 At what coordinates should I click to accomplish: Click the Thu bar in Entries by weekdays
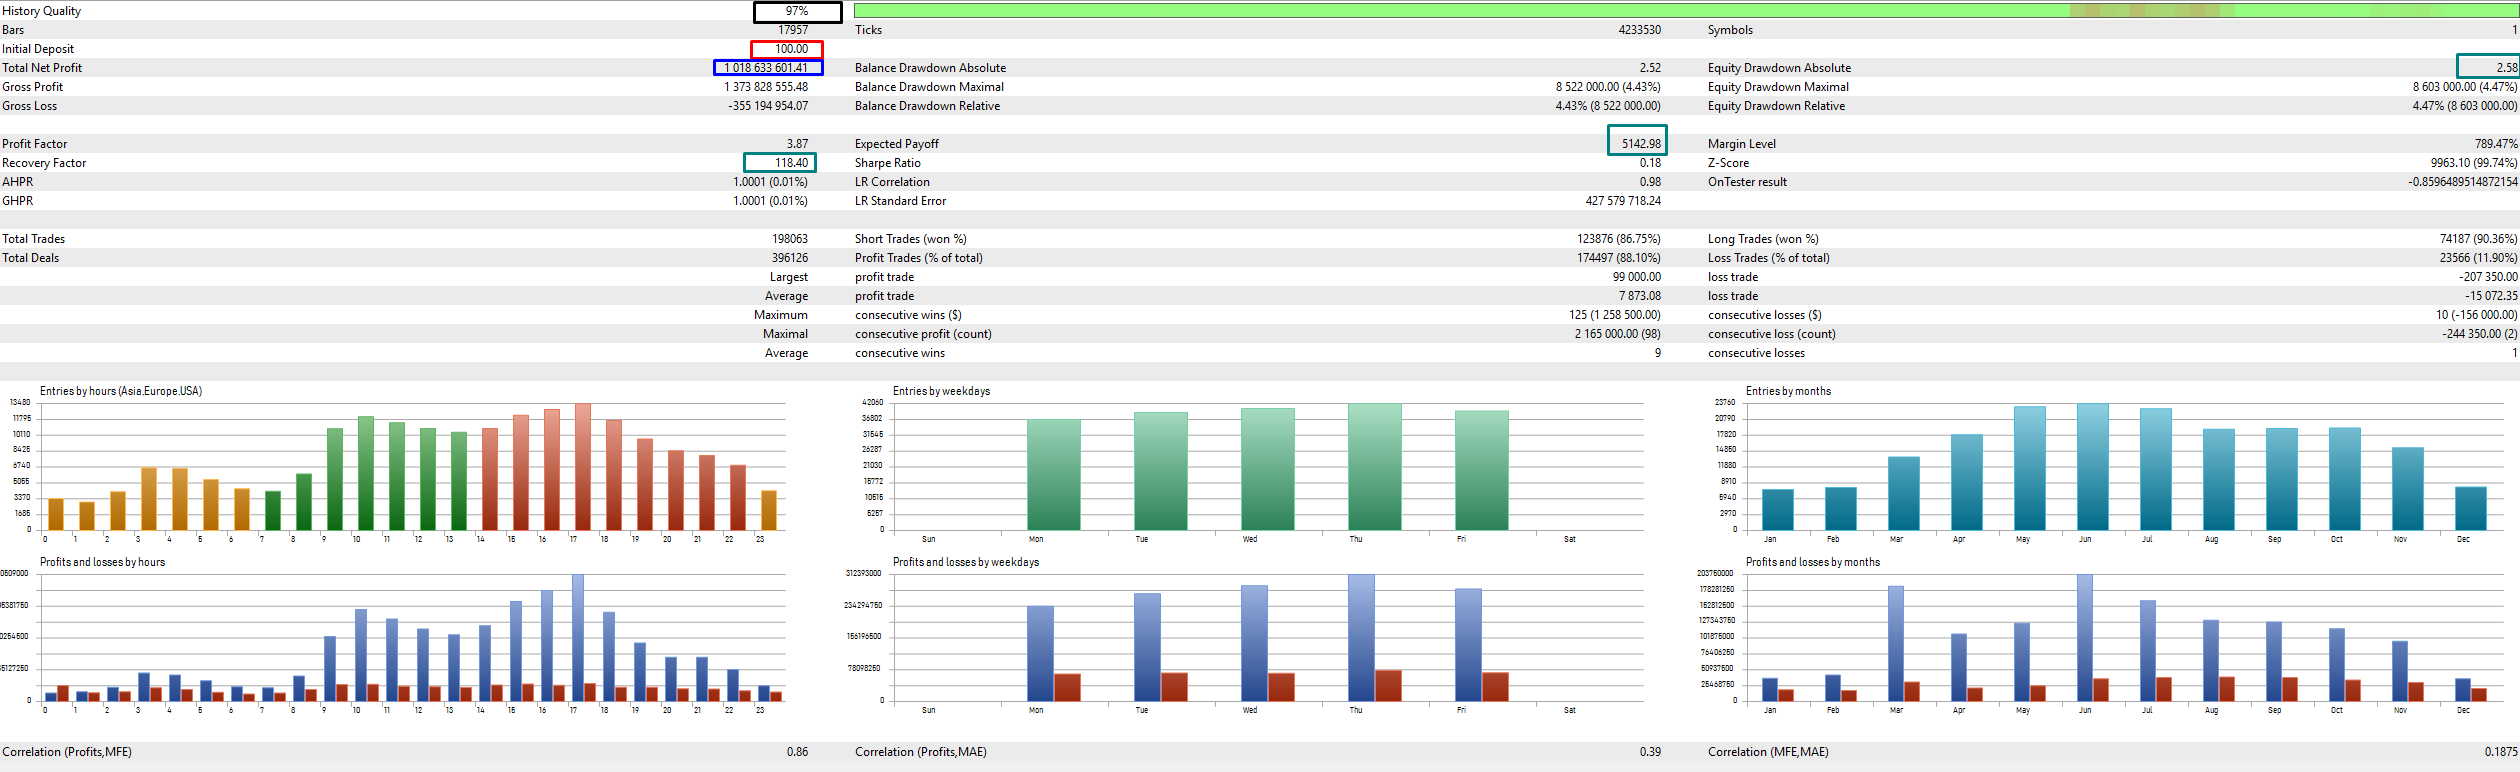[x=1375, y=467]
